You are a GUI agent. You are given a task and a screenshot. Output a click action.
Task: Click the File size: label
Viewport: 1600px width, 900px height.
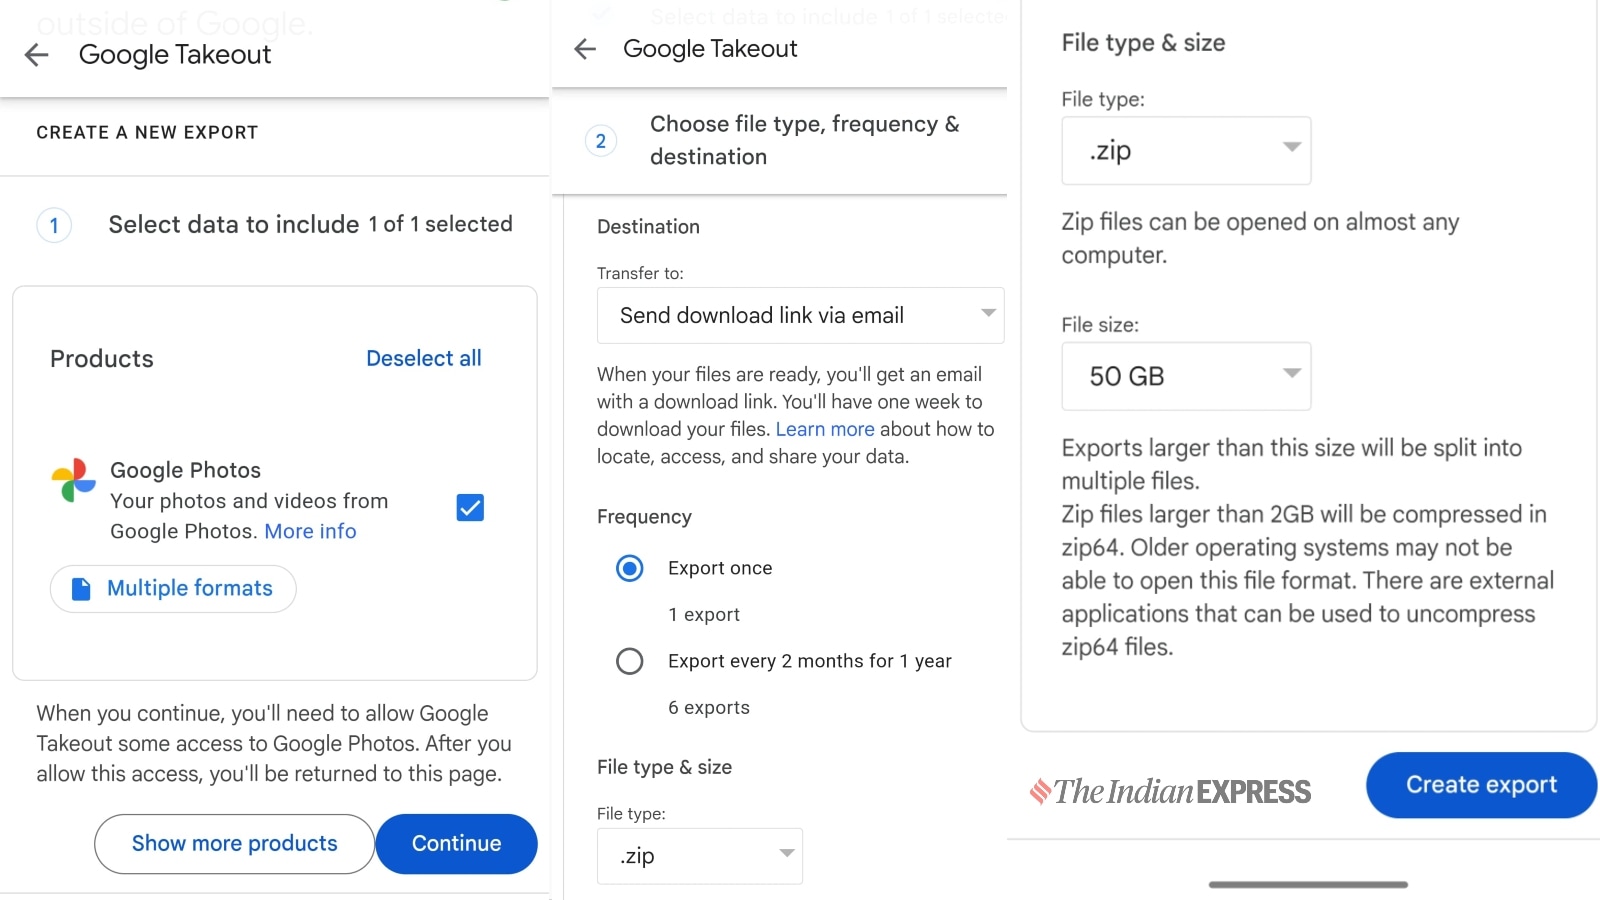(x=1100, y=325)
